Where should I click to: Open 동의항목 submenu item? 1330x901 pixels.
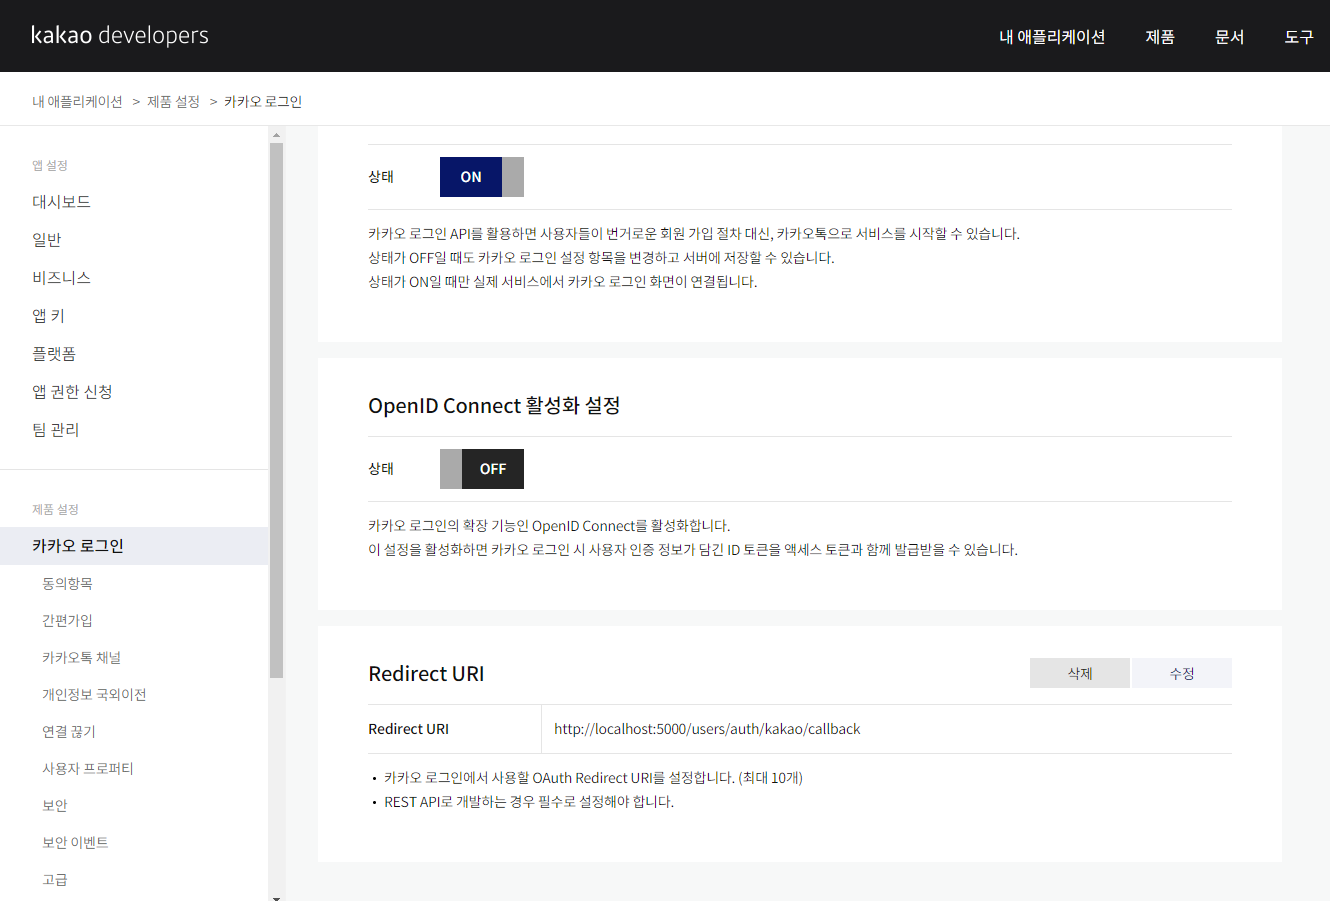click(67, 584)
